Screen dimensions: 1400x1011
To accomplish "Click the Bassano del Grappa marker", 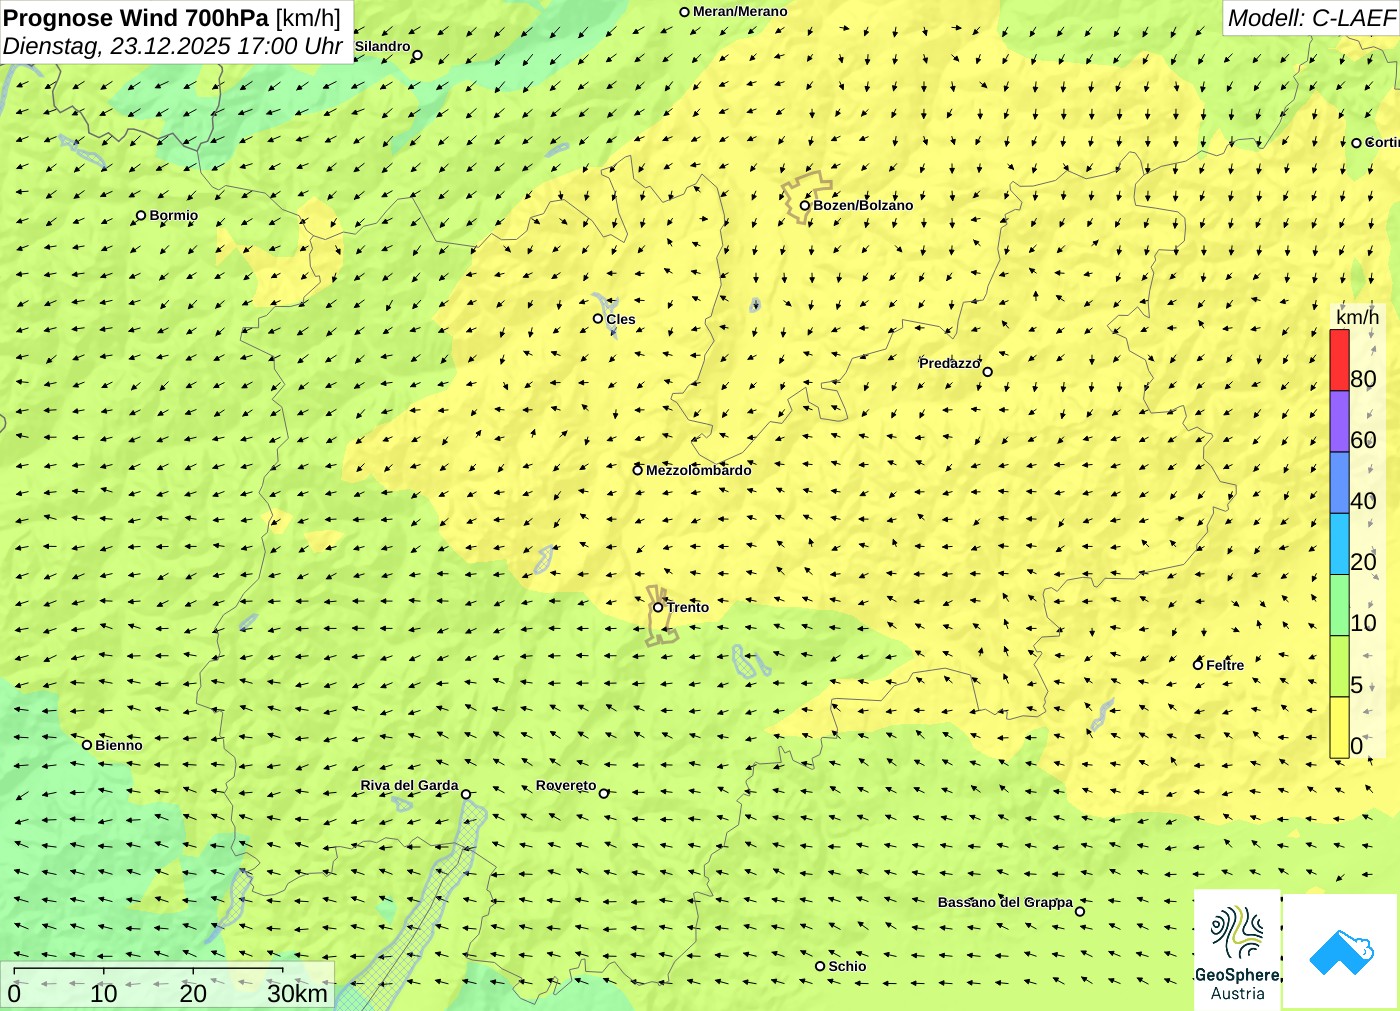I will (1080, 911).
